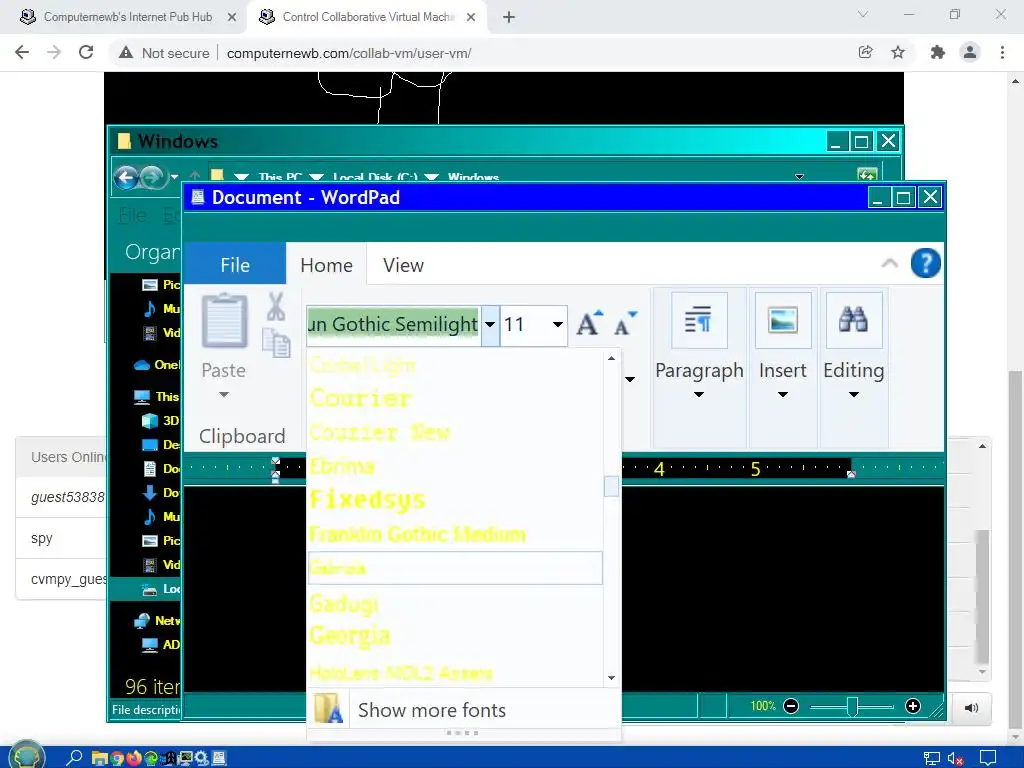This screenshot has width=1024, height=768.
Task: Expand the This PC breadcrumb arrow
Action: (317, 177)
